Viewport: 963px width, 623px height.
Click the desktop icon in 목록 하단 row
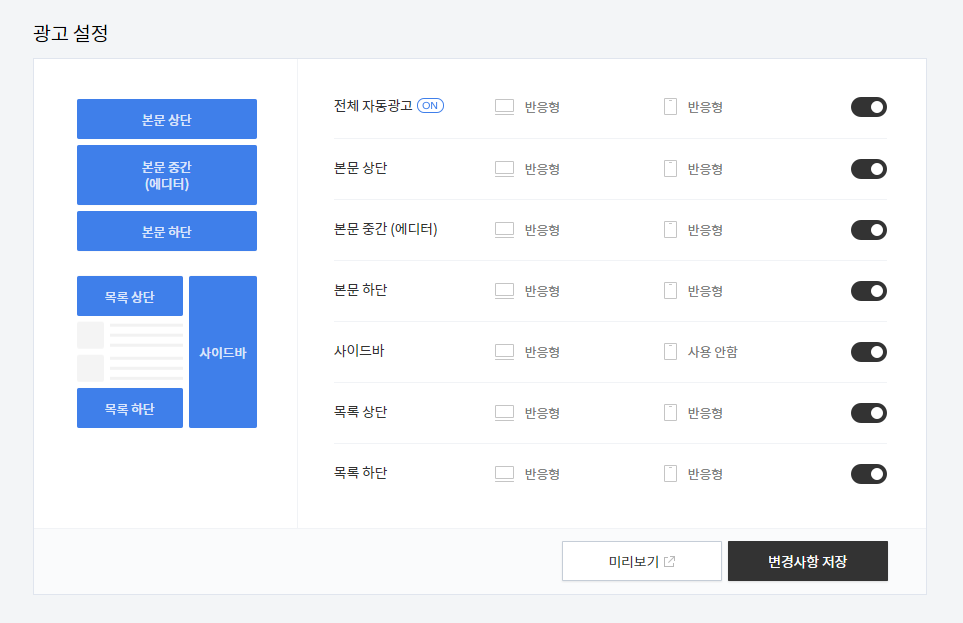(504, 474)
